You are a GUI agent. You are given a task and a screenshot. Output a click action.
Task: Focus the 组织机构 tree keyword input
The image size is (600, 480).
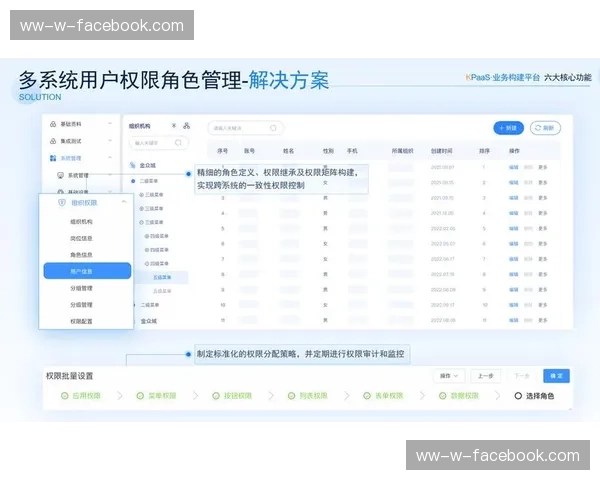pos(159,143)
